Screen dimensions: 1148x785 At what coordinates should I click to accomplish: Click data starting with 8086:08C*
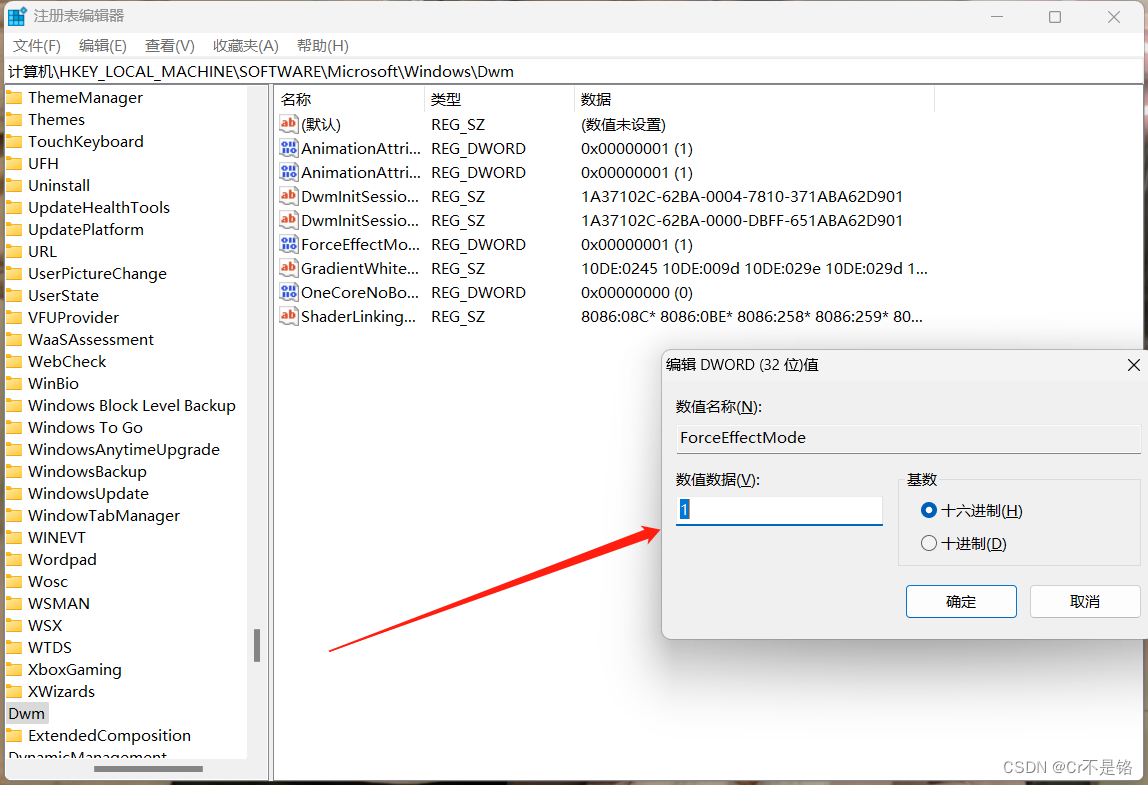752,316
